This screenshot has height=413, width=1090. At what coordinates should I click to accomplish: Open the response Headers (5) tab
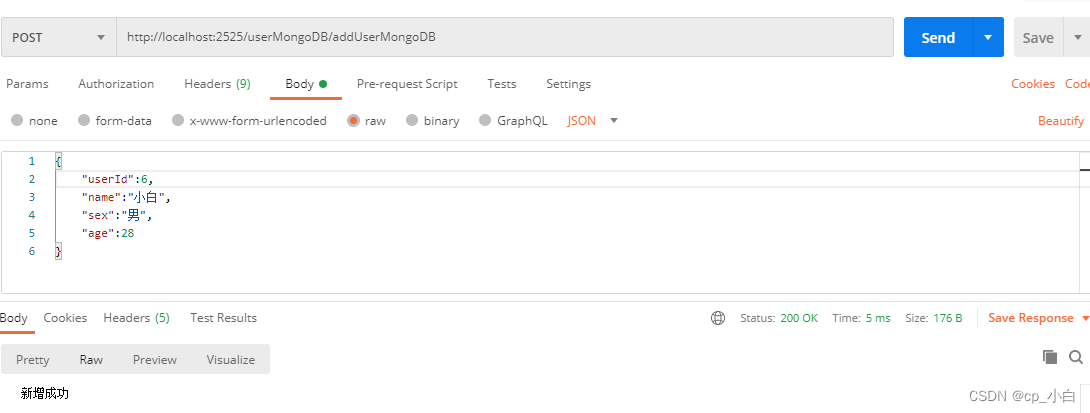[136, 318]
